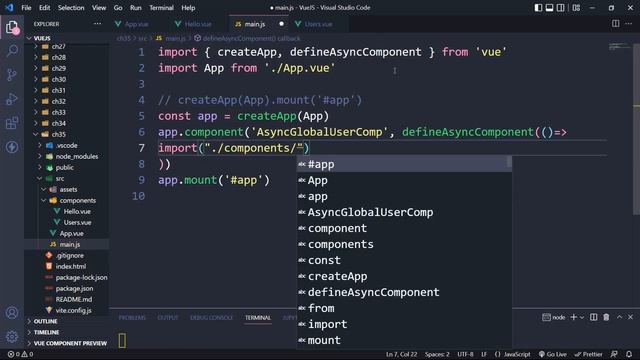The image size is (640, 360).
Task: Open the Selection menu
Action: [x=71, y=8]
